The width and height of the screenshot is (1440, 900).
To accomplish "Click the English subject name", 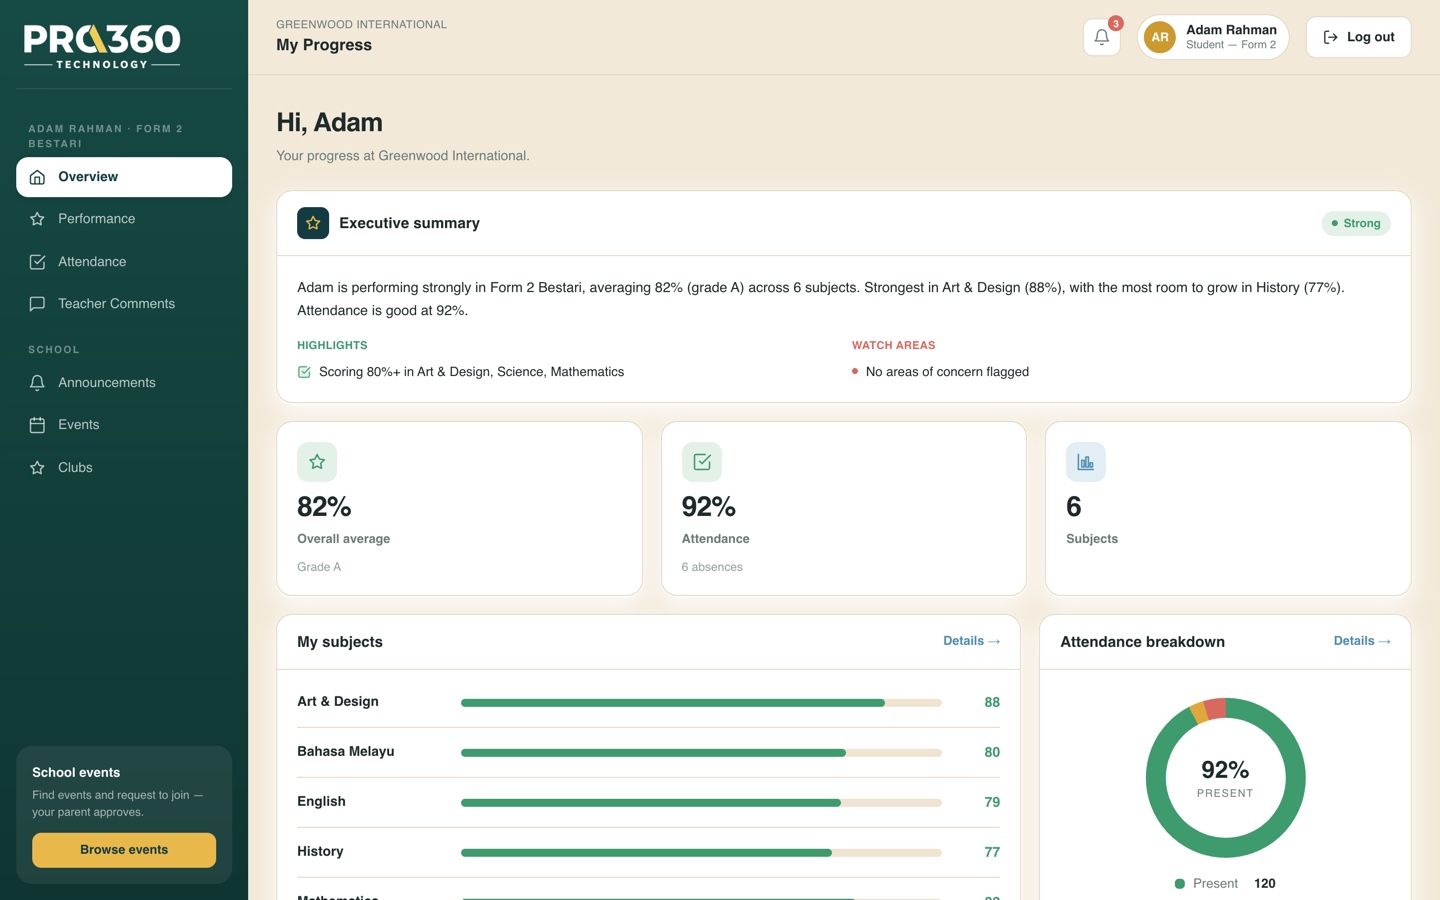I will pos(321,802).
